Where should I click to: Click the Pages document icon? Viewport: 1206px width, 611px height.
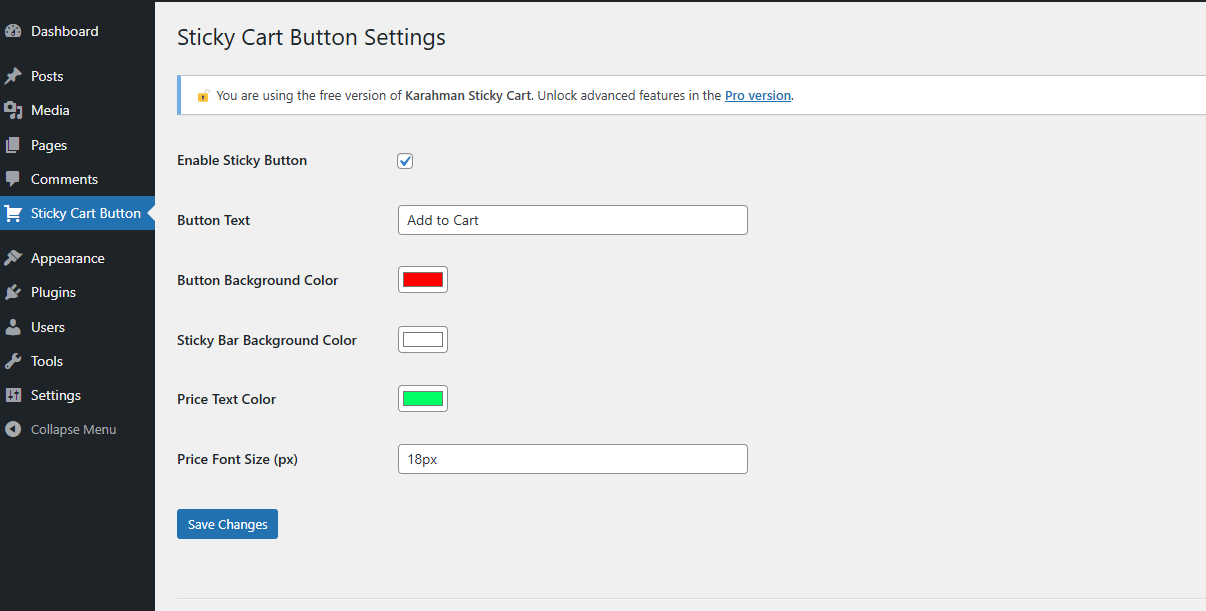click(13, 145)
